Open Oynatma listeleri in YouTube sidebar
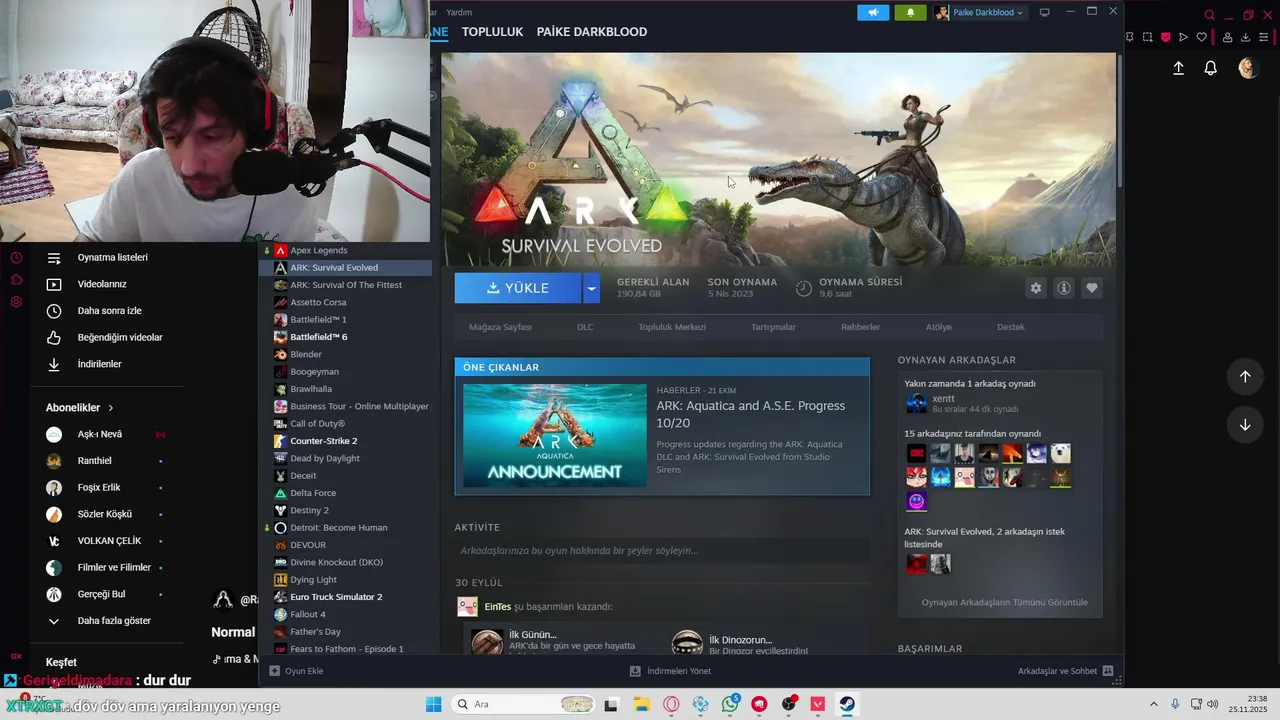This screenshot has width=1280, height=720. pos(112,258)
